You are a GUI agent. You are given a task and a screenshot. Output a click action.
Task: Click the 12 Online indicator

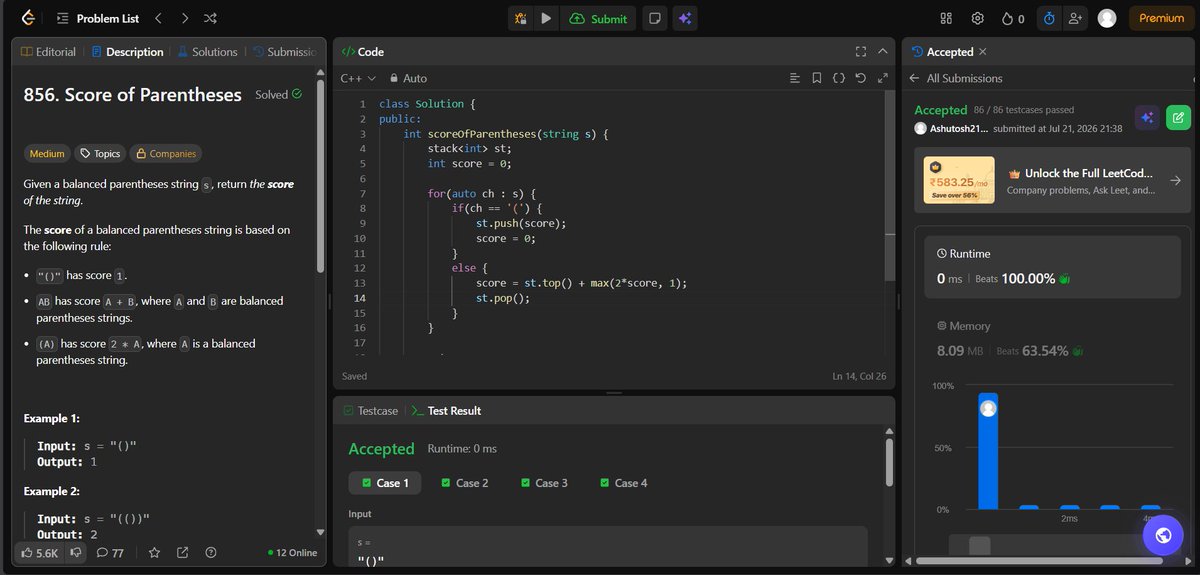pos(291,552)
